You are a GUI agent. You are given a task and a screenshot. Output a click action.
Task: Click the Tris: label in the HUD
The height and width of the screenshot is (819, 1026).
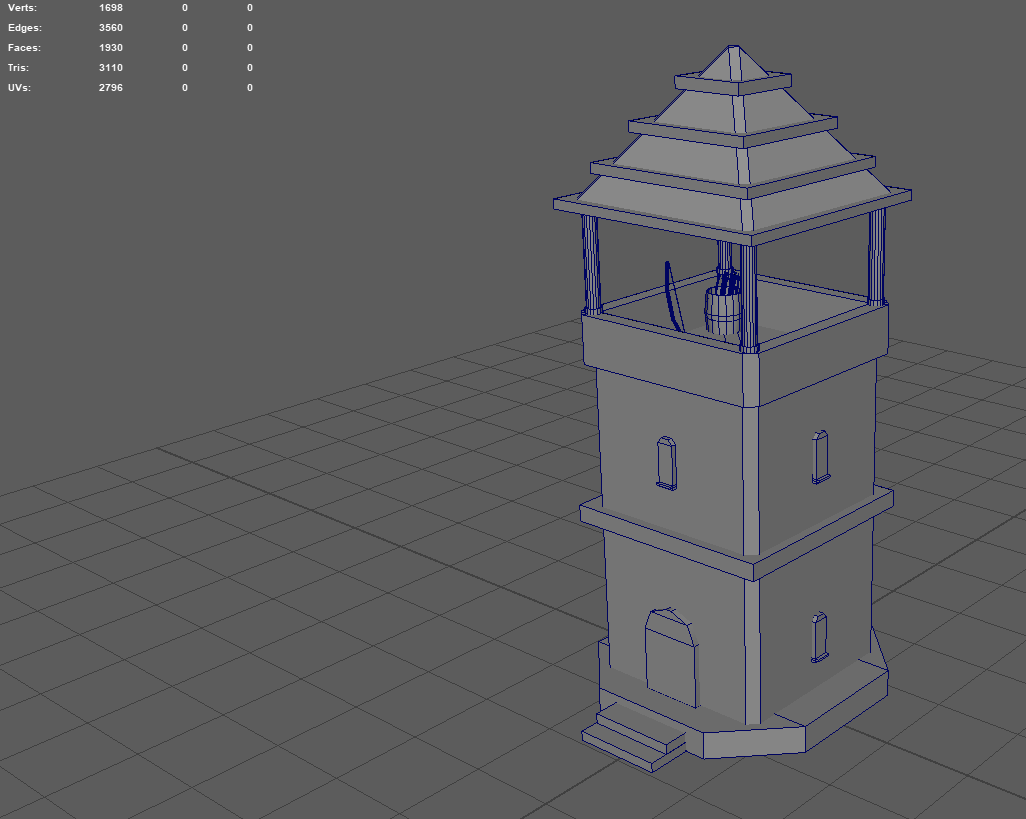click(18, 67)
